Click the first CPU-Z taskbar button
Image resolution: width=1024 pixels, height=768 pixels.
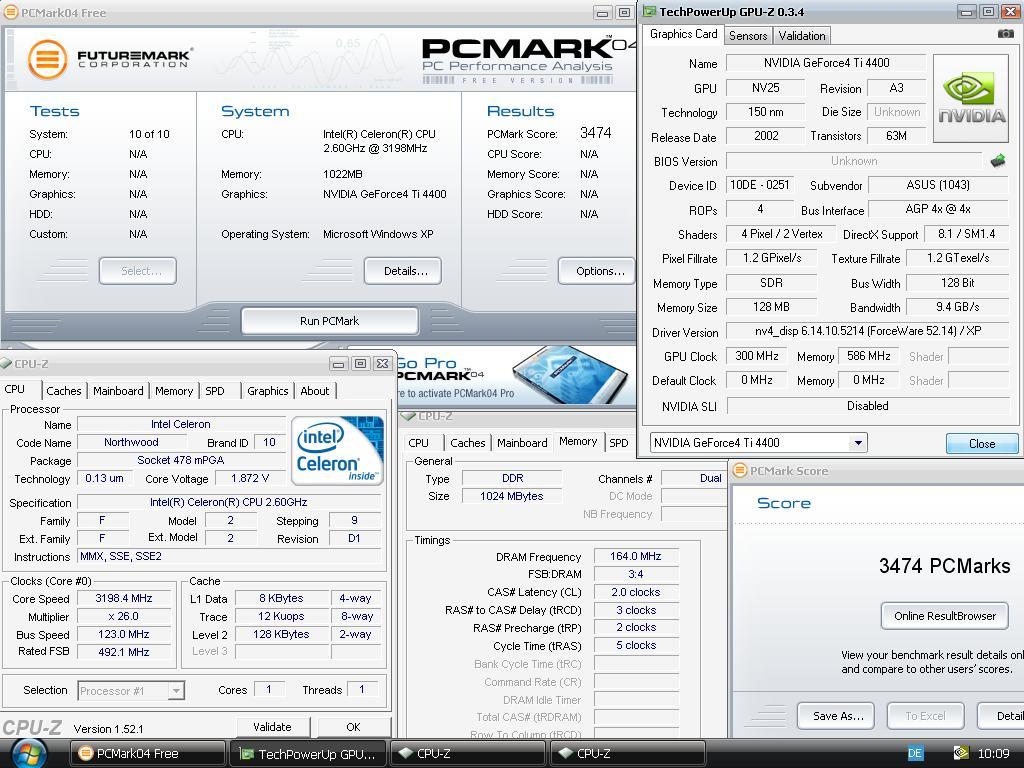point(468,753)
